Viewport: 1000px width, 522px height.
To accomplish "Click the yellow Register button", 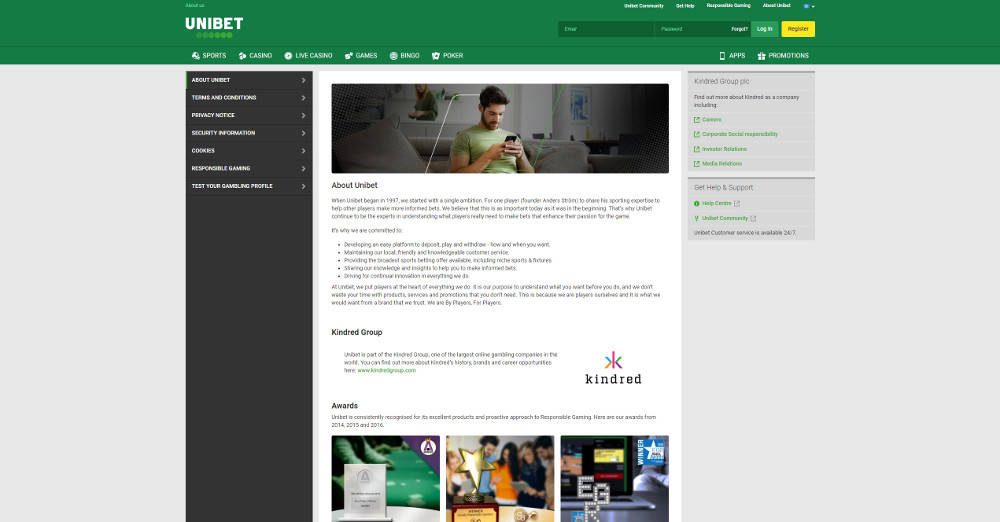I will [798, 29].
